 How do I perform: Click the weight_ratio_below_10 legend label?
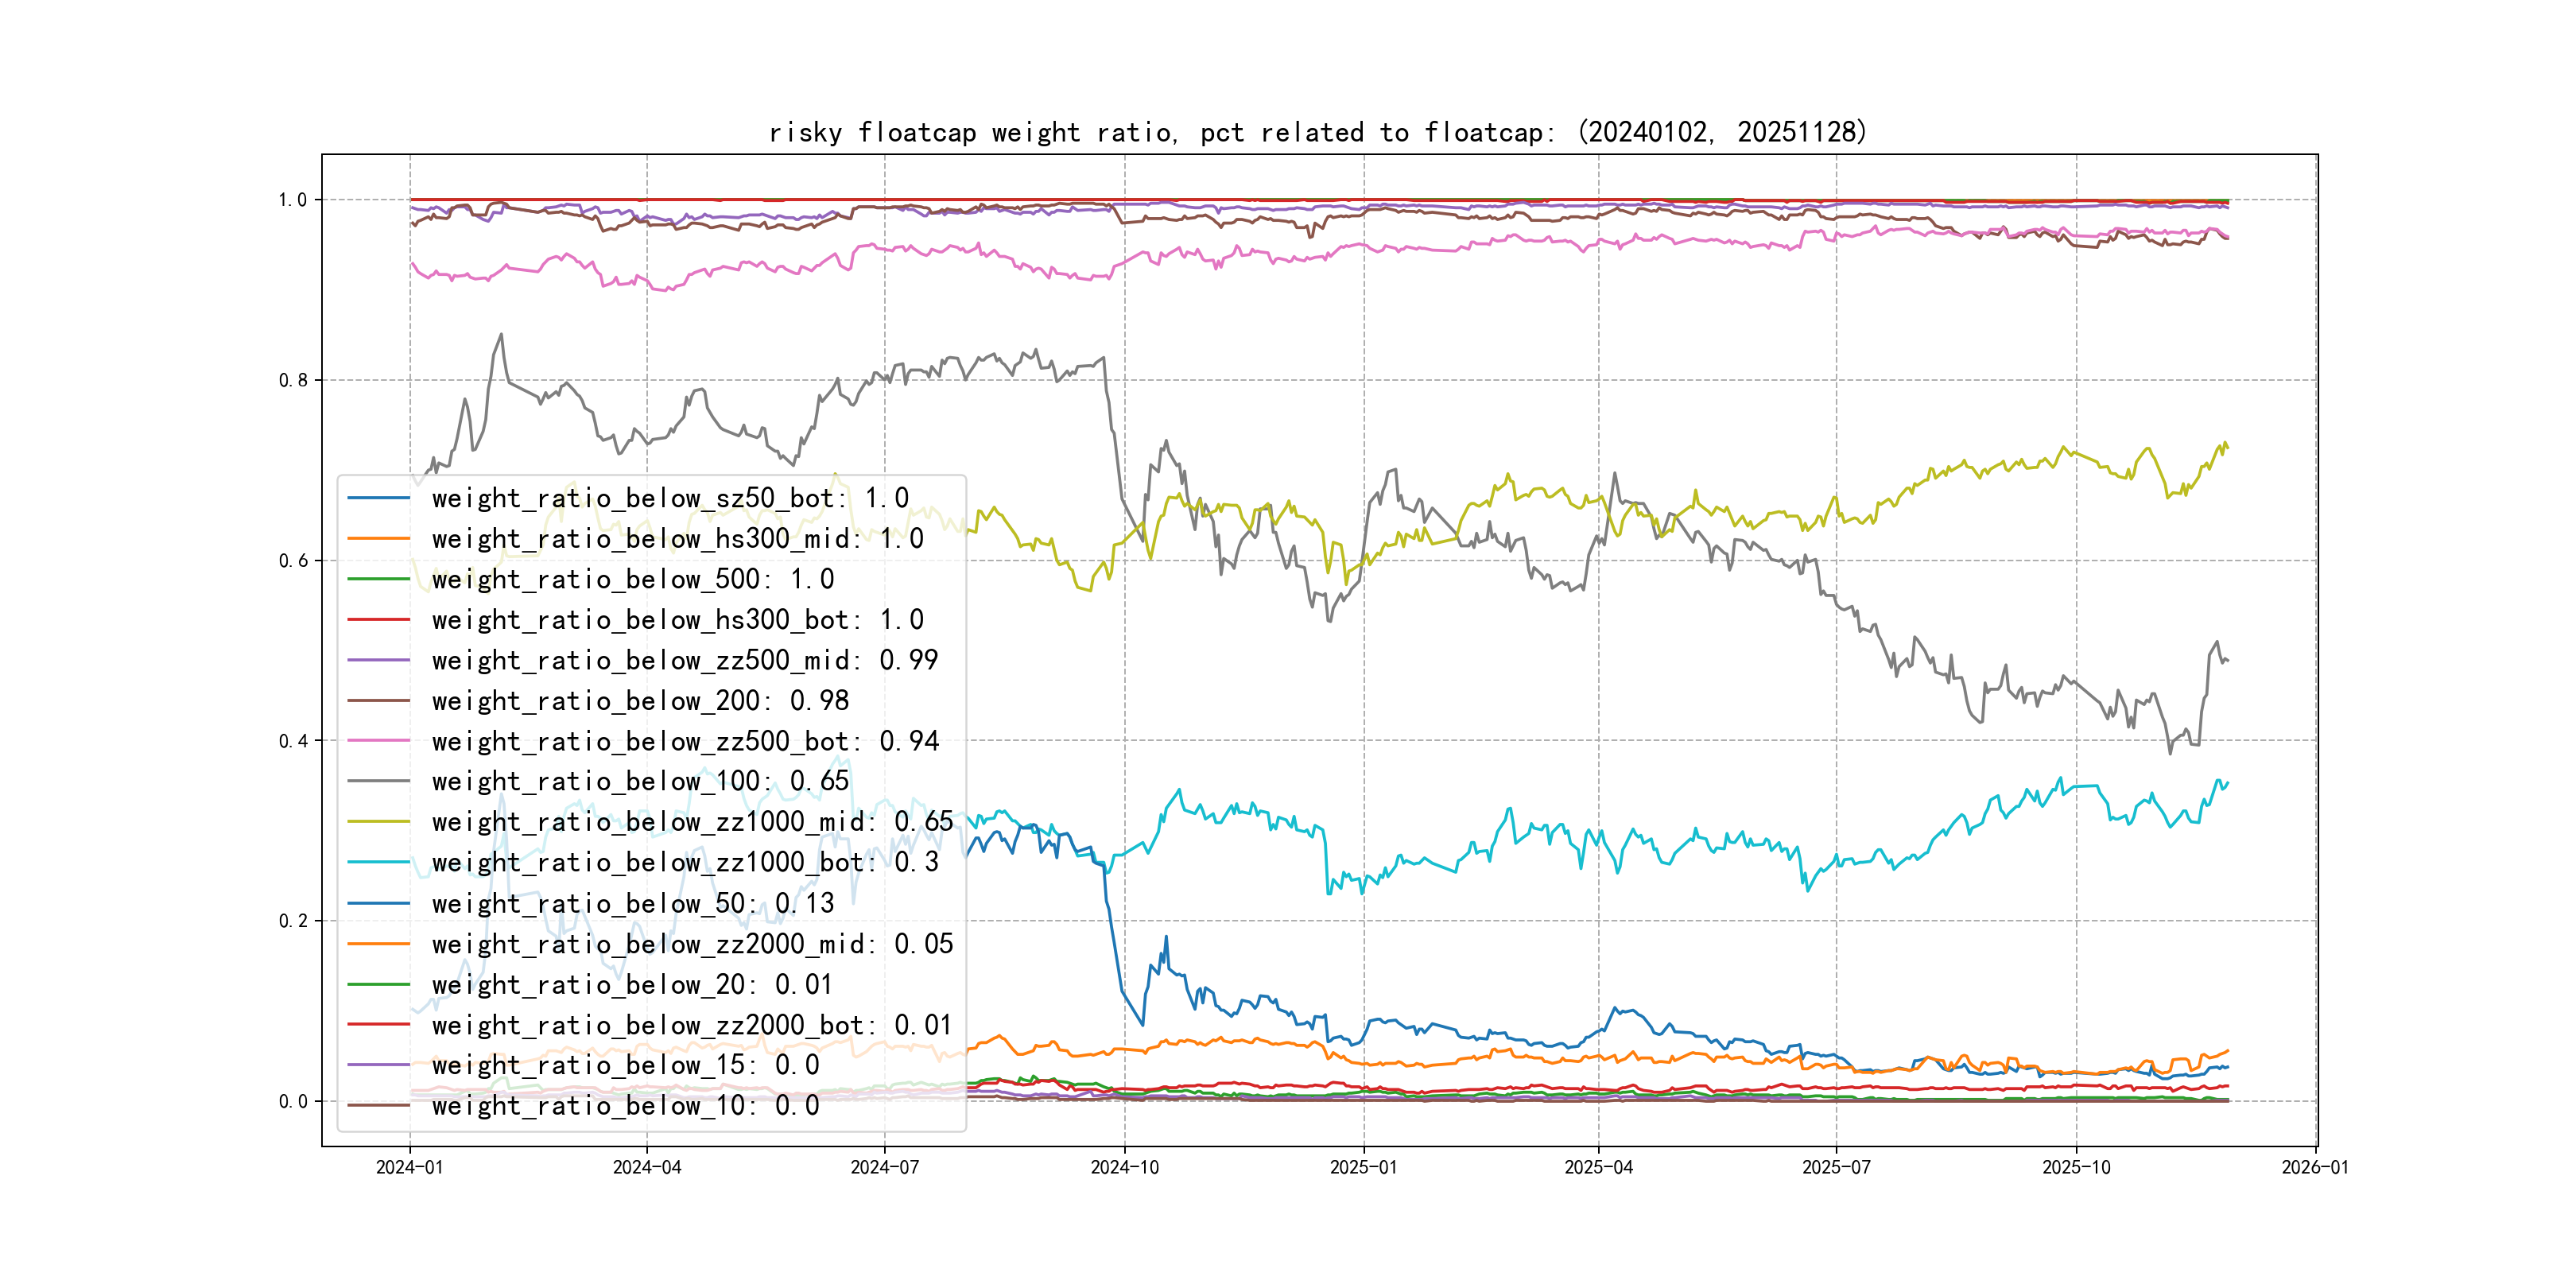(625, 1105)
